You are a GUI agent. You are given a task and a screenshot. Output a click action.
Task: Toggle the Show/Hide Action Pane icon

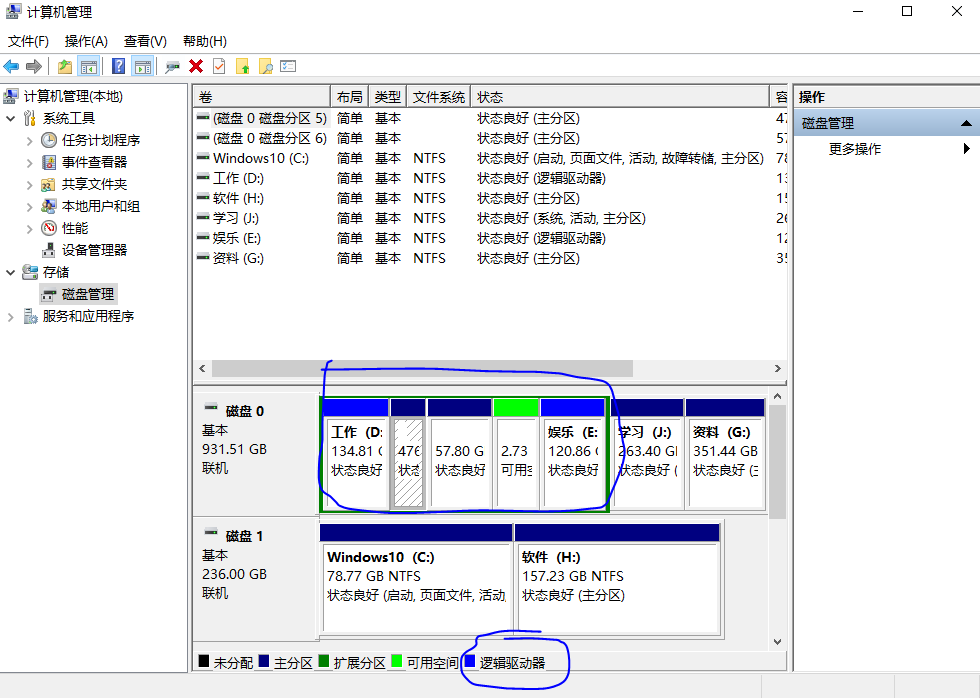pos(142,66)
